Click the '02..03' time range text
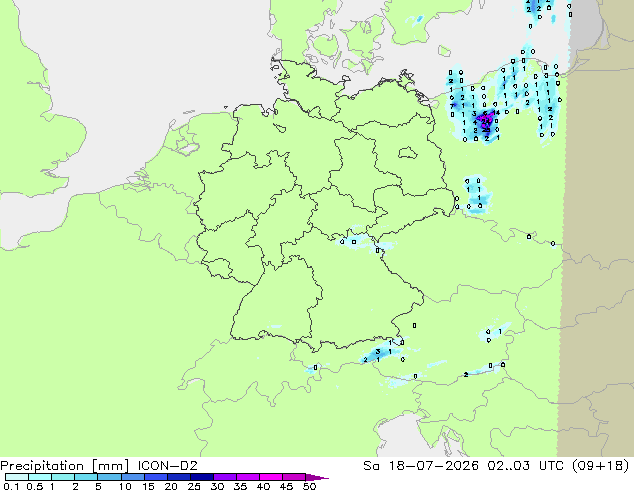Image resolution: width=634 pixels, height=490 pixels. [x=508, y=466]
